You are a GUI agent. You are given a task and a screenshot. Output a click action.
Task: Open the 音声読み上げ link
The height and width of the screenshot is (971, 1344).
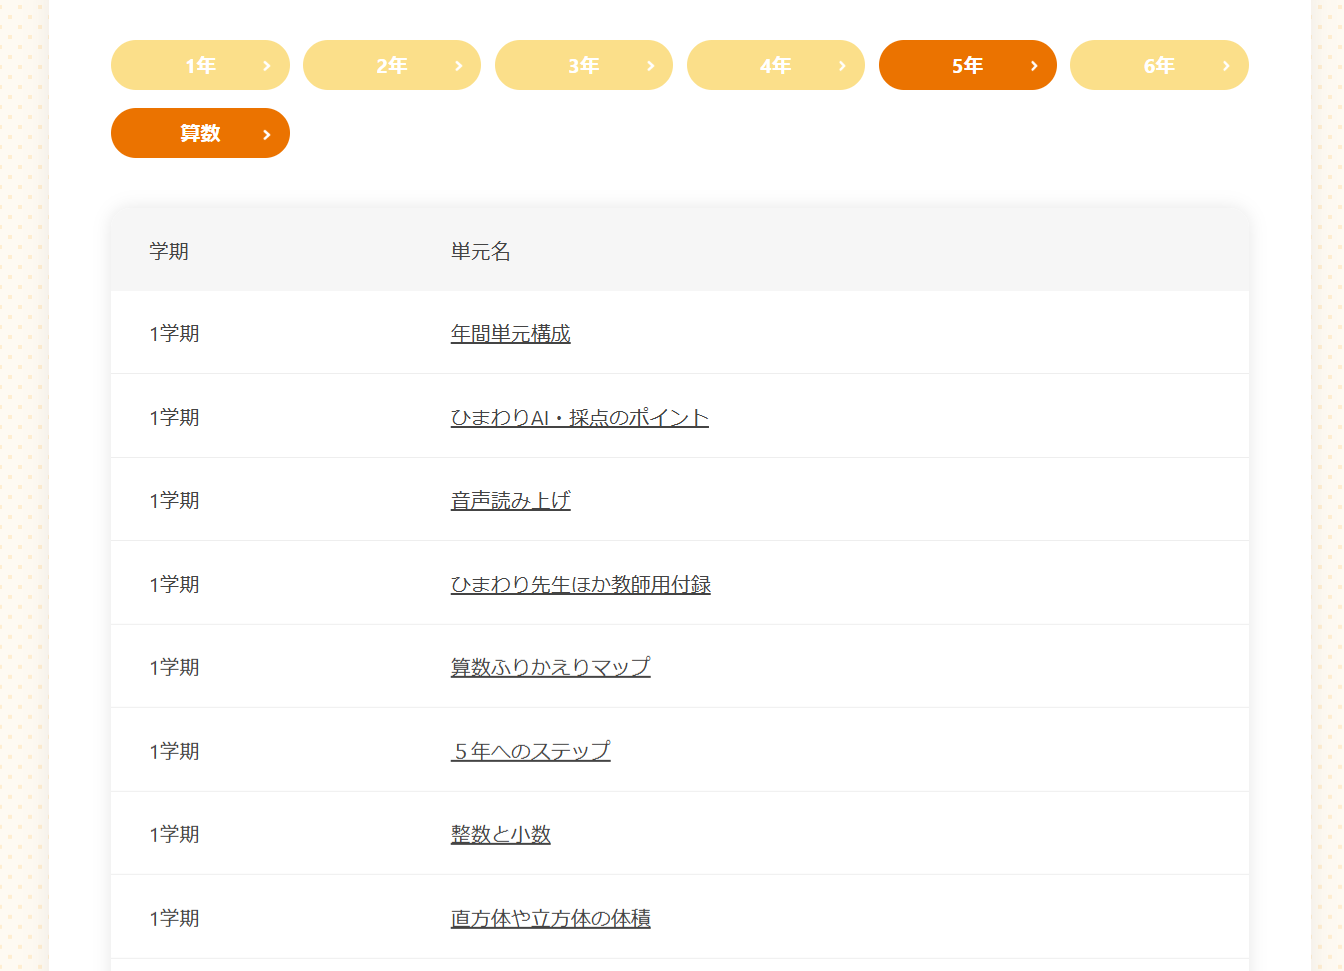[x=510, y=500]
